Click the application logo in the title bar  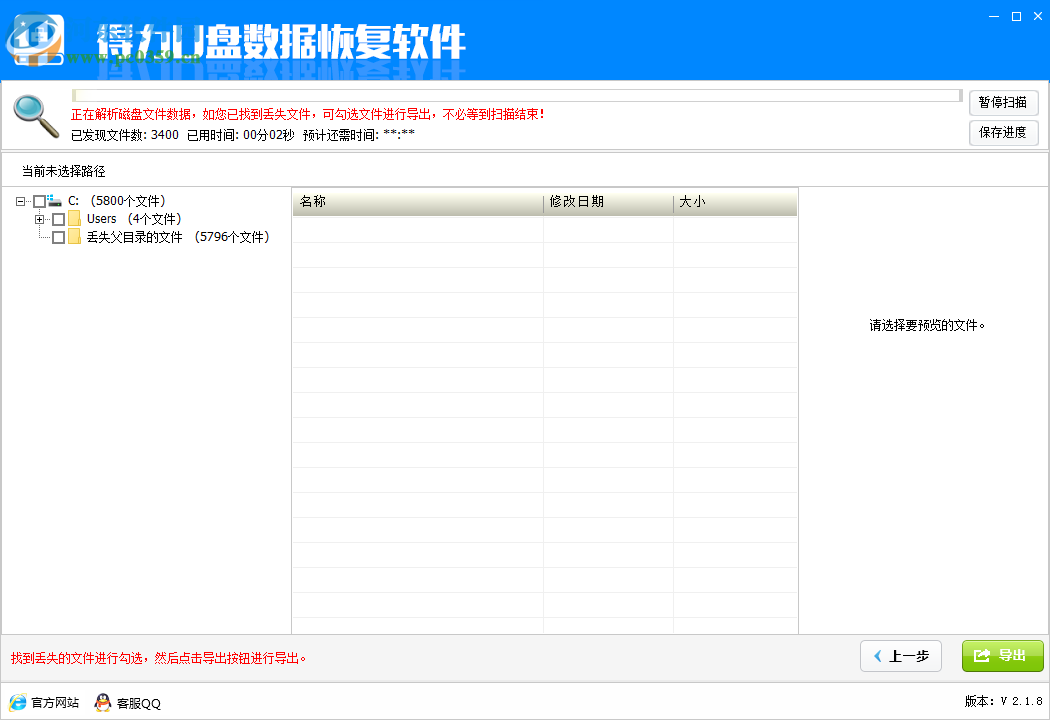(x=34, y=37)
